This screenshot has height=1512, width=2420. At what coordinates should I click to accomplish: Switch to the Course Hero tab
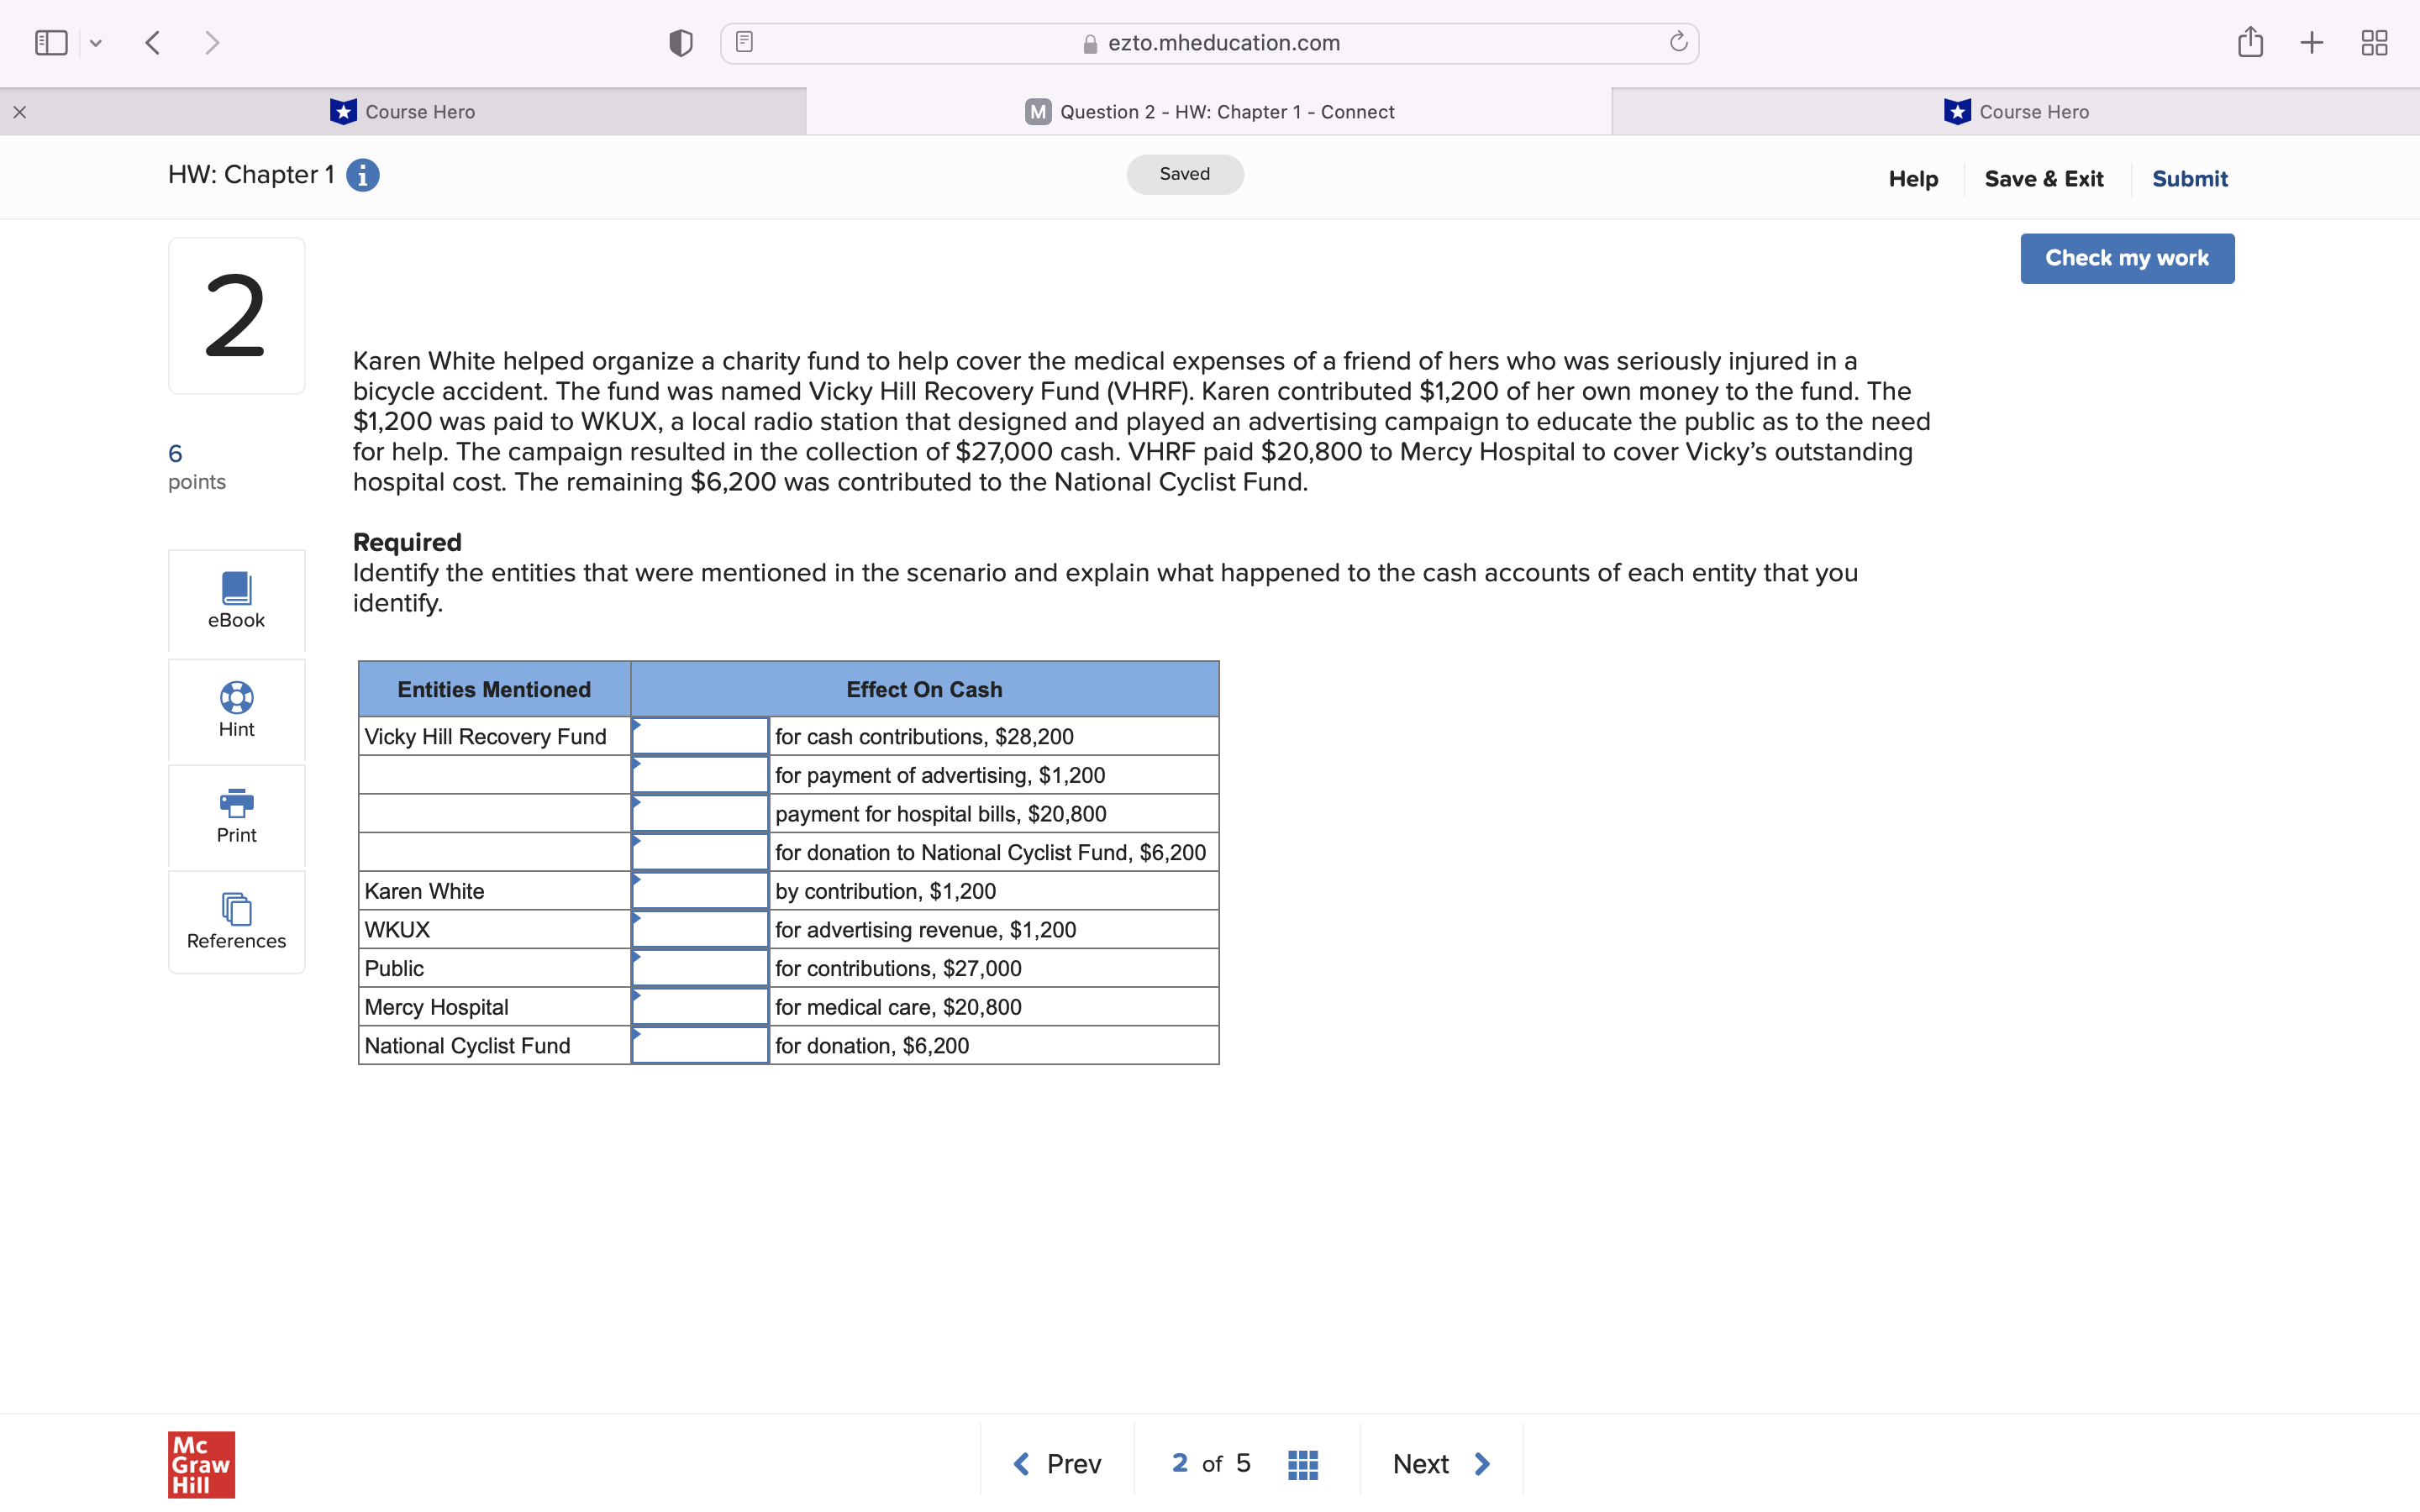point(401,111)
